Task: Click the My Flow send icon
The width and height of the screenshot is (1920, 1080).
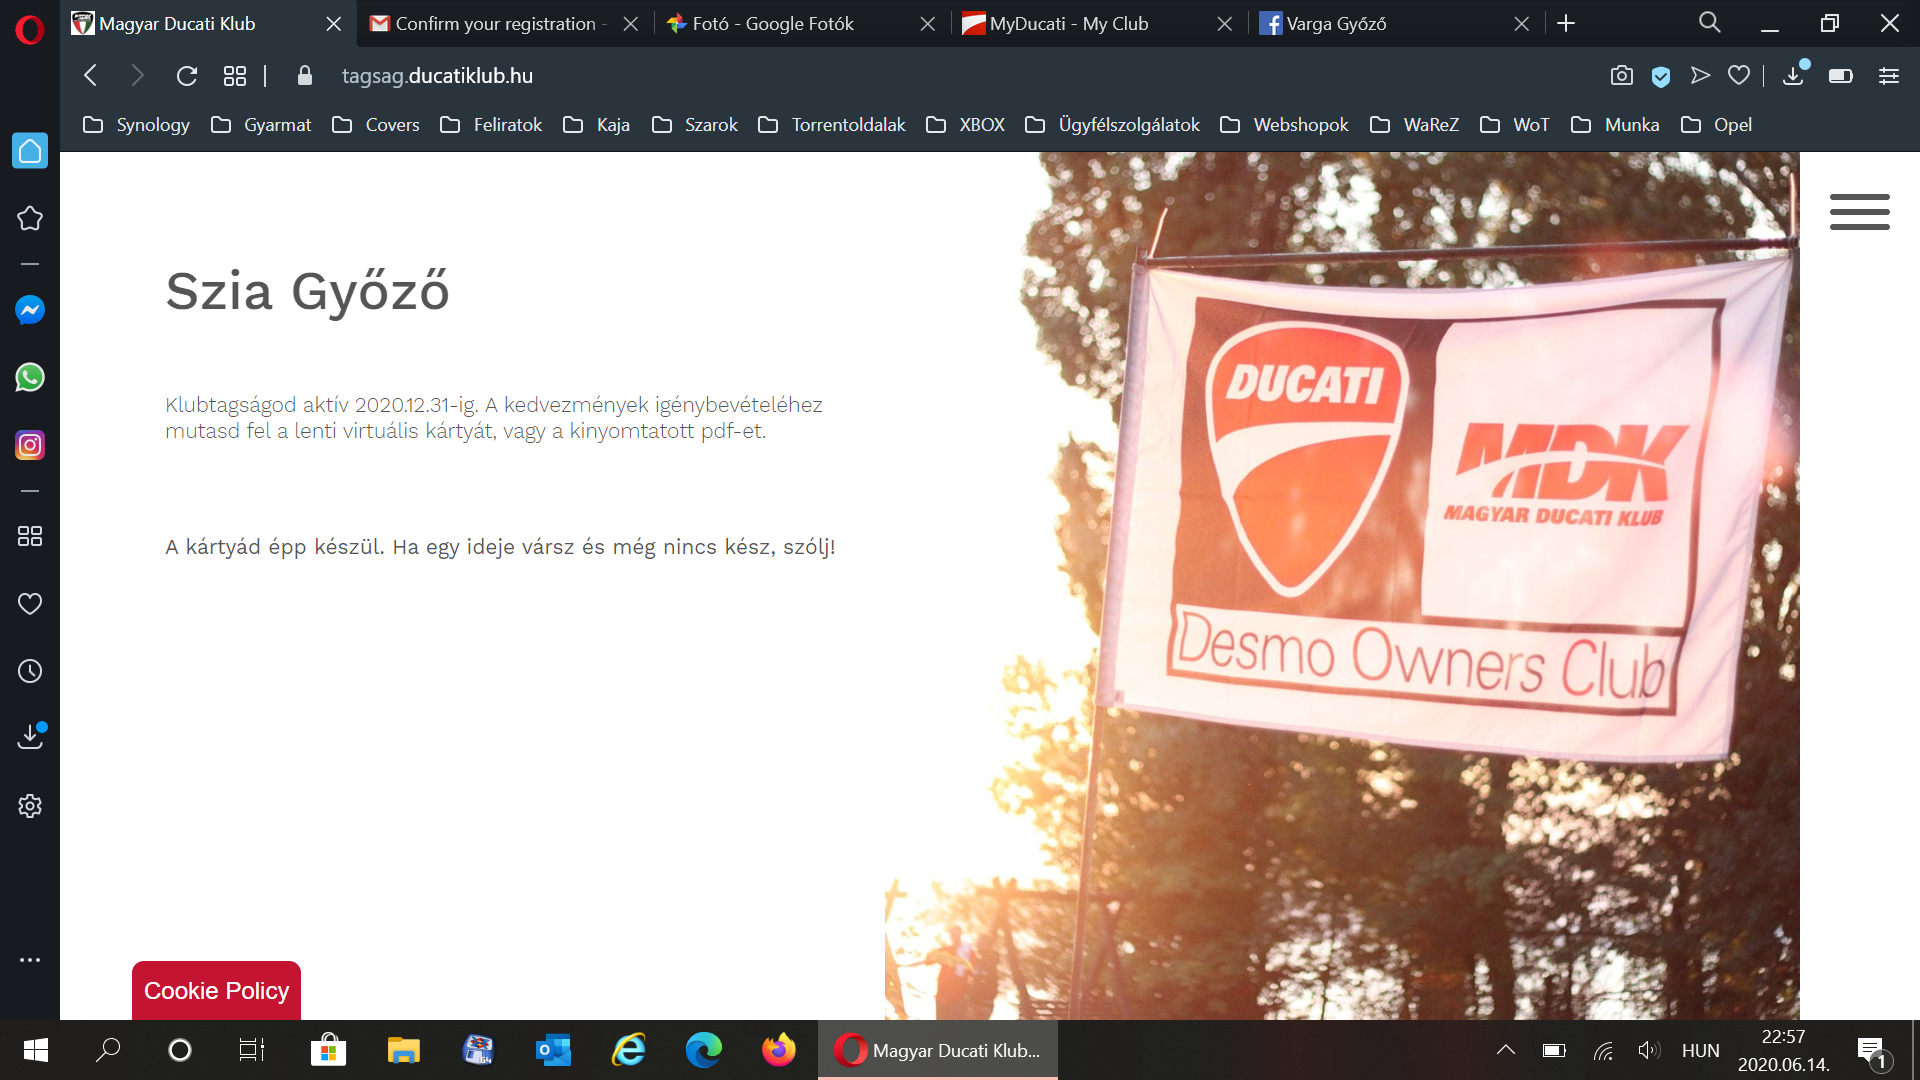Action: click(x=1700, y=76)
